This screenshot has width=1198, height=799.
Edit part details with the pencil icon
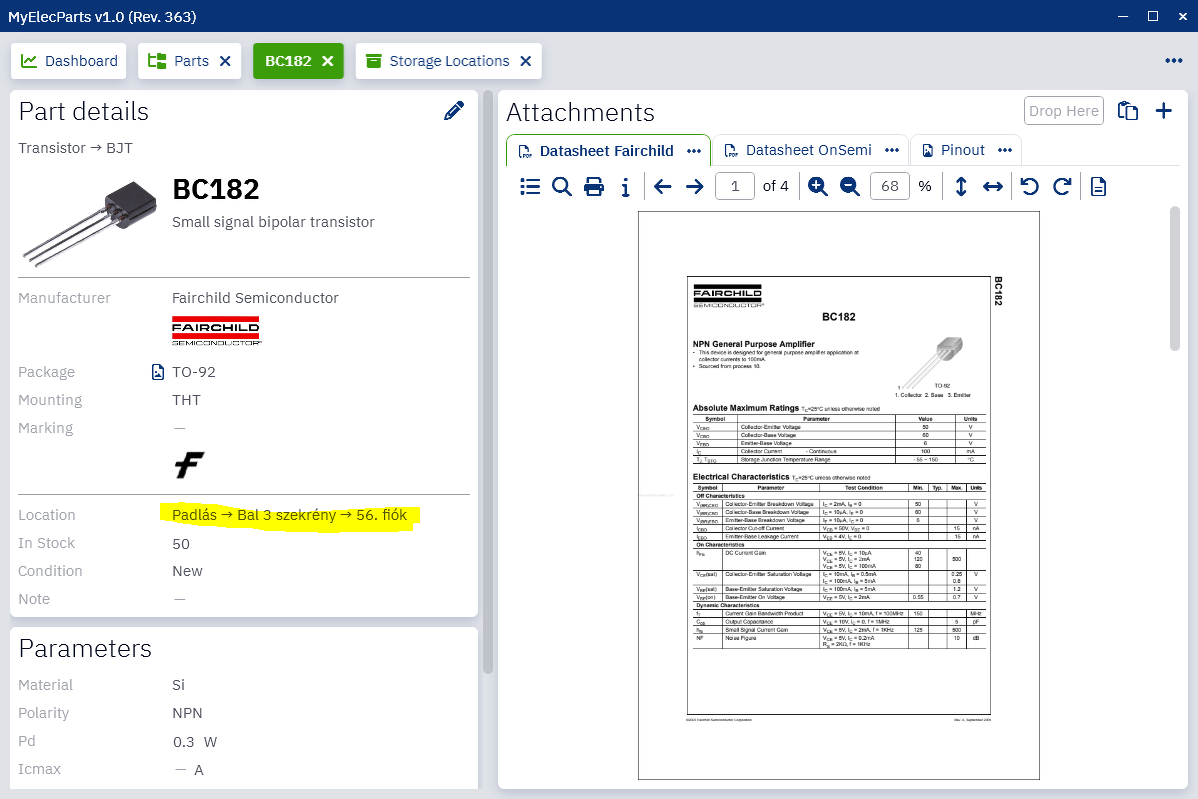(454, 111)
